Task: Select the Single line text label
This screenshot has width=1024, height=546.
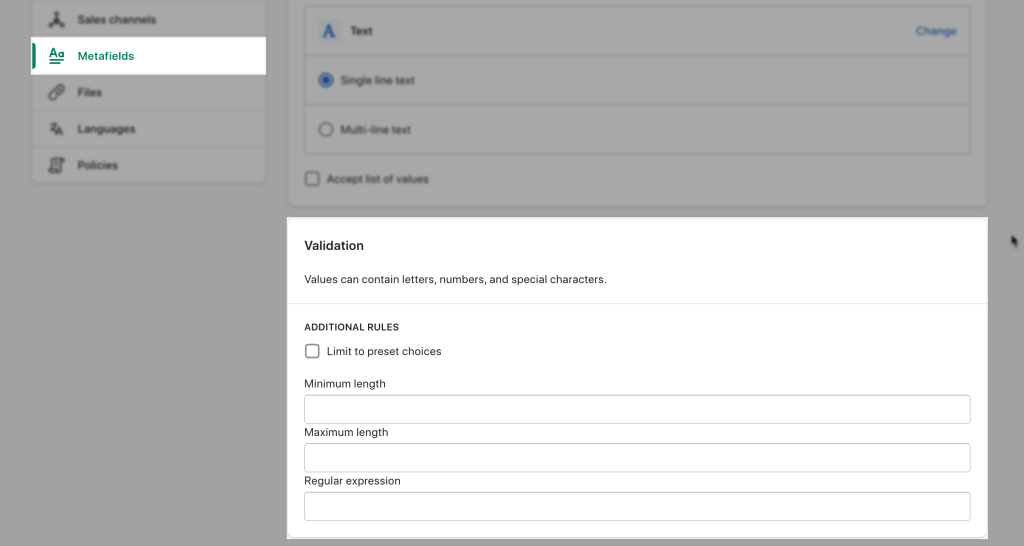Action: tap(377, 80)
